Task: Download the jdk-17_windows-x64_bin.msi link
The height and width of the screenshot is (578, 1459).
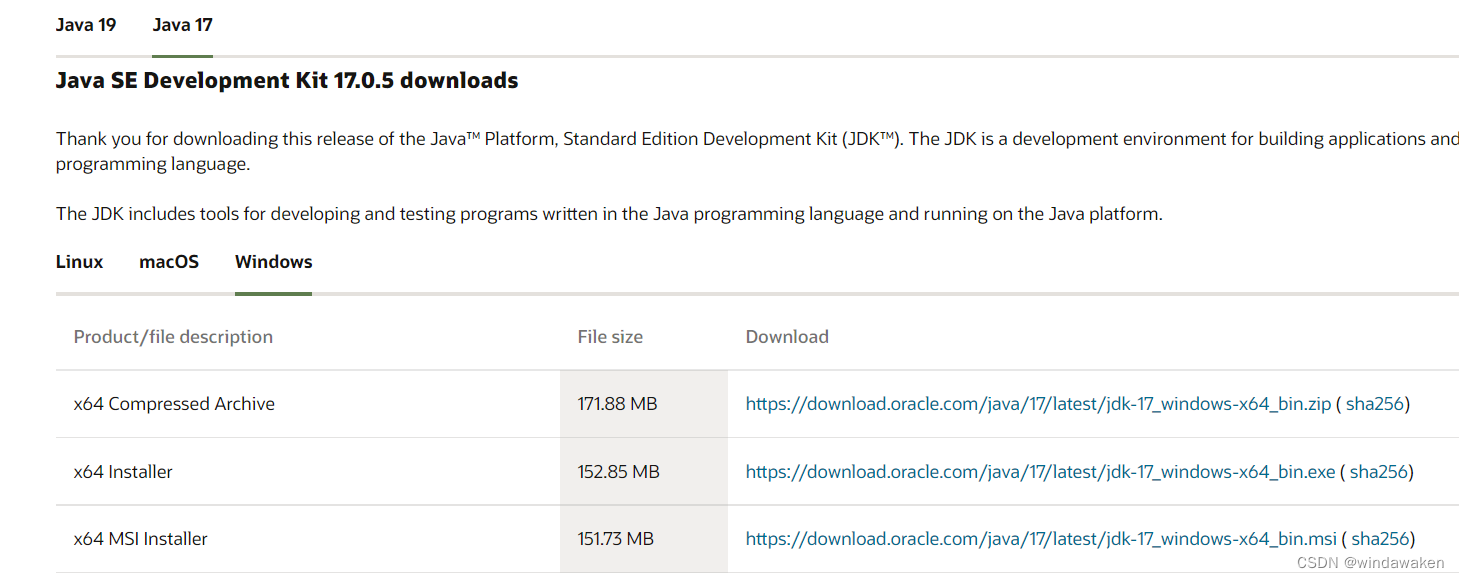Action: [x=1041, y=539]
